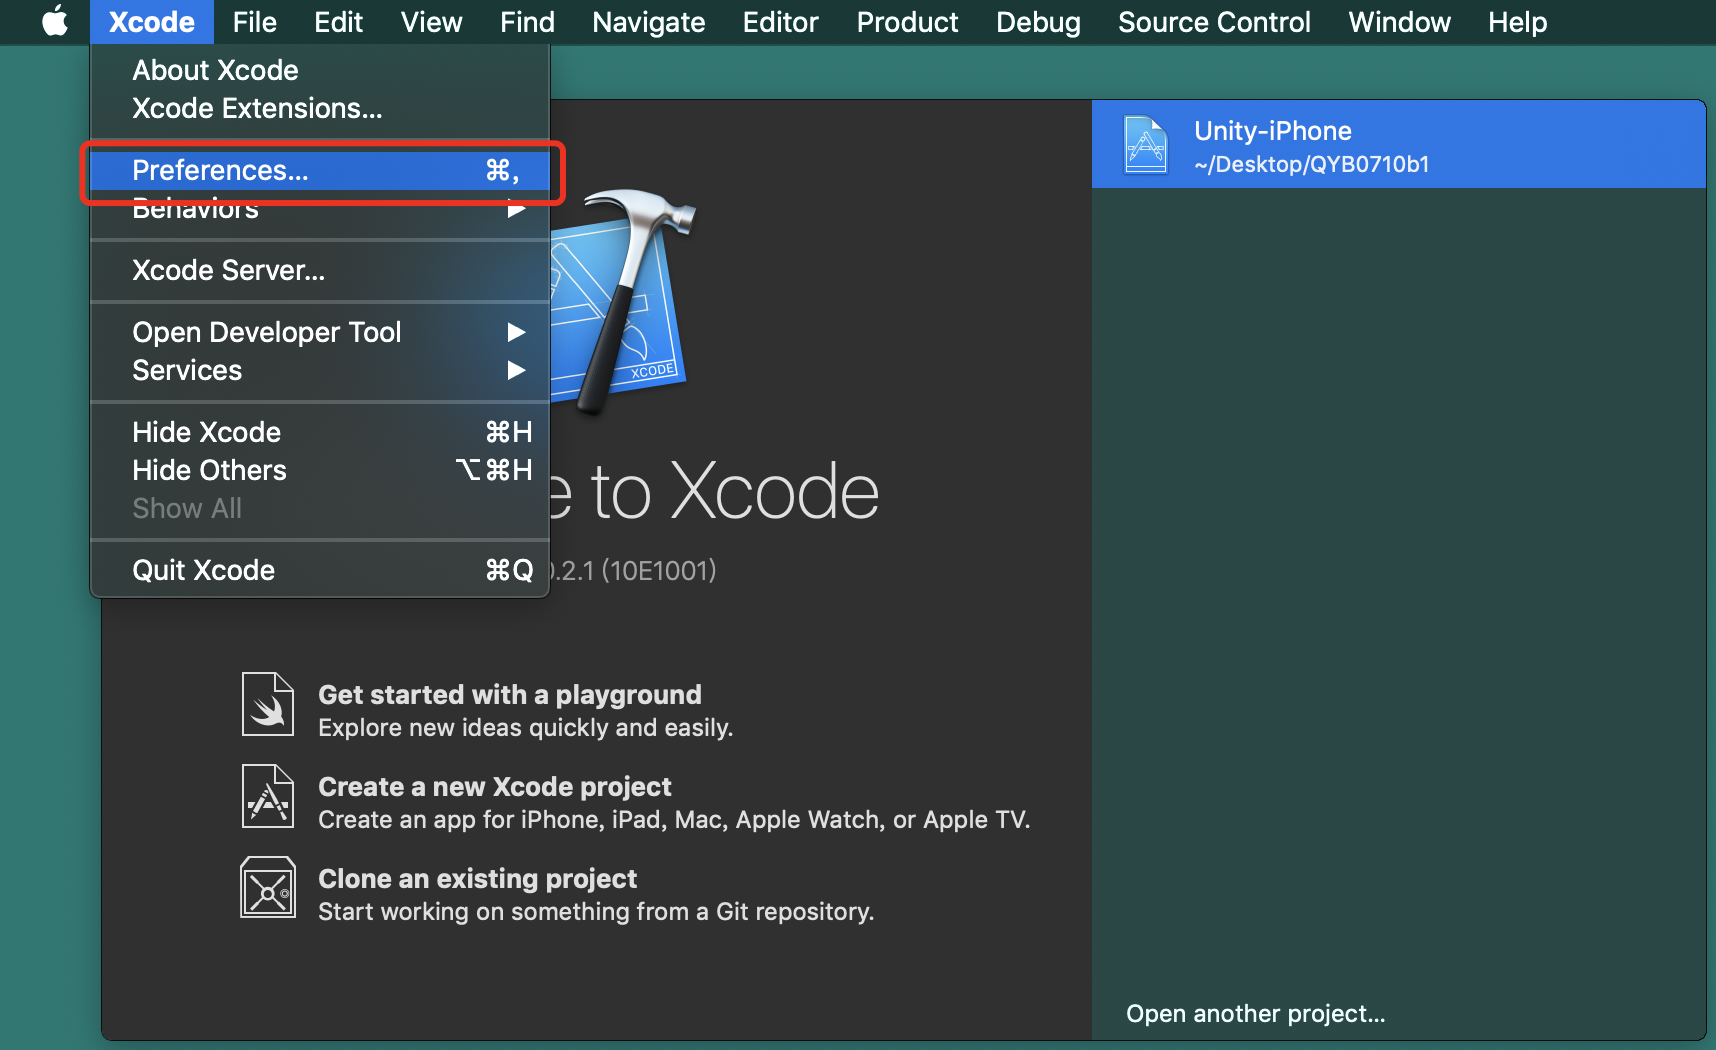Close the open Xcode menu bar item
This screenshot has width=1716, height=1050.
pos(152,22)
